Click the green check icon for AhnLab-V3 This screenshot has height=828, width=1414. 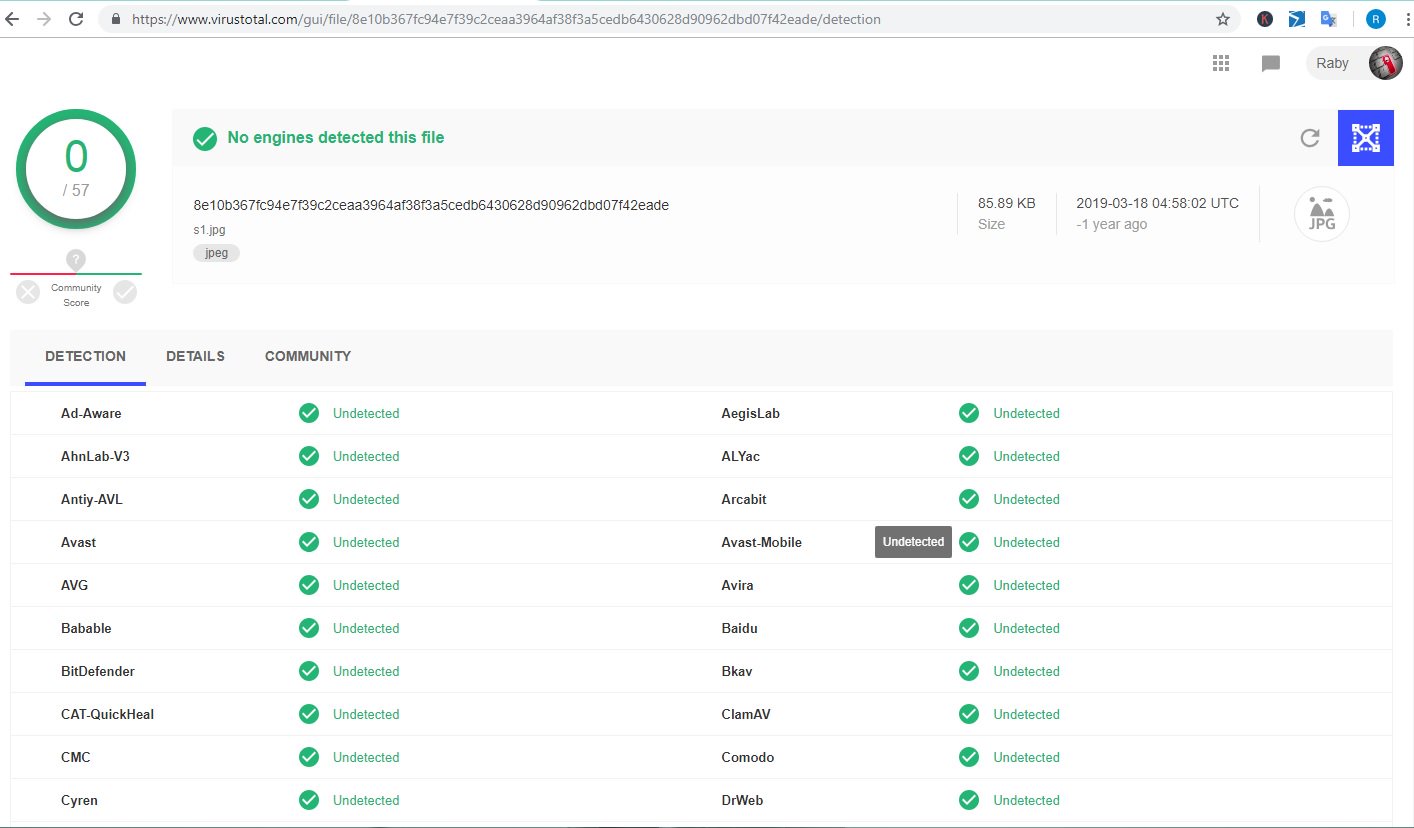pyautogui.click(x=309, y=456)
